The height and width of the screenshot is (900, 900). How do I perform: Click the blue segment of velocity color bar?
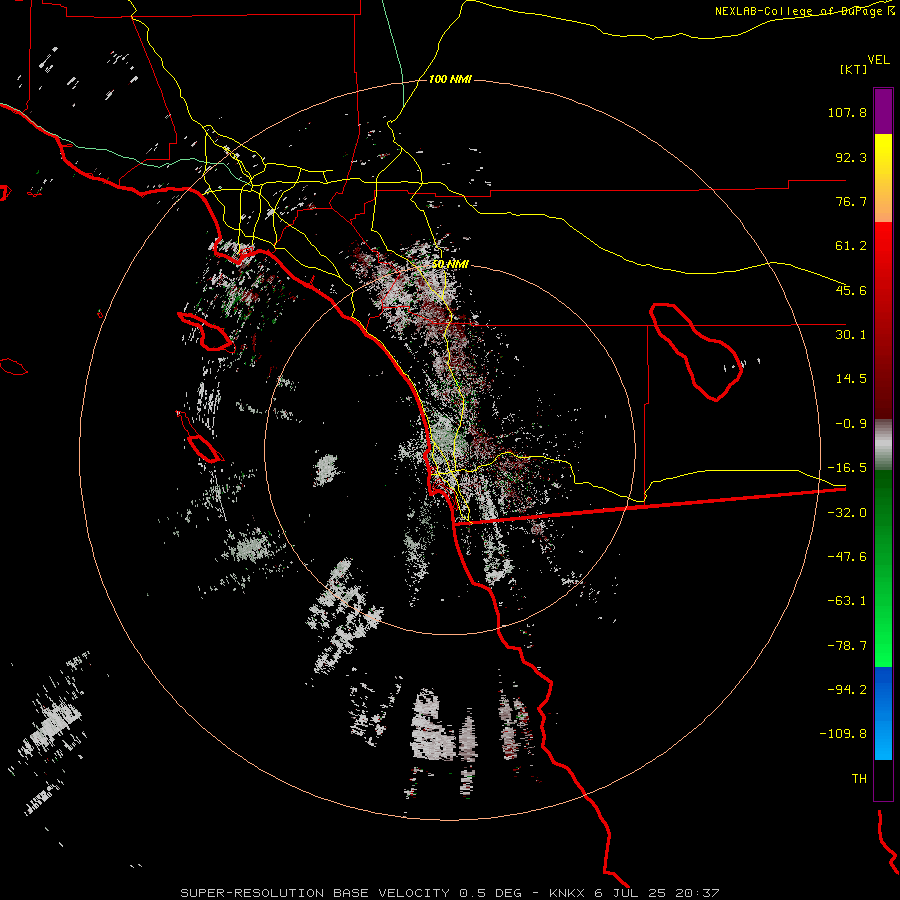[x=883, y=713]
